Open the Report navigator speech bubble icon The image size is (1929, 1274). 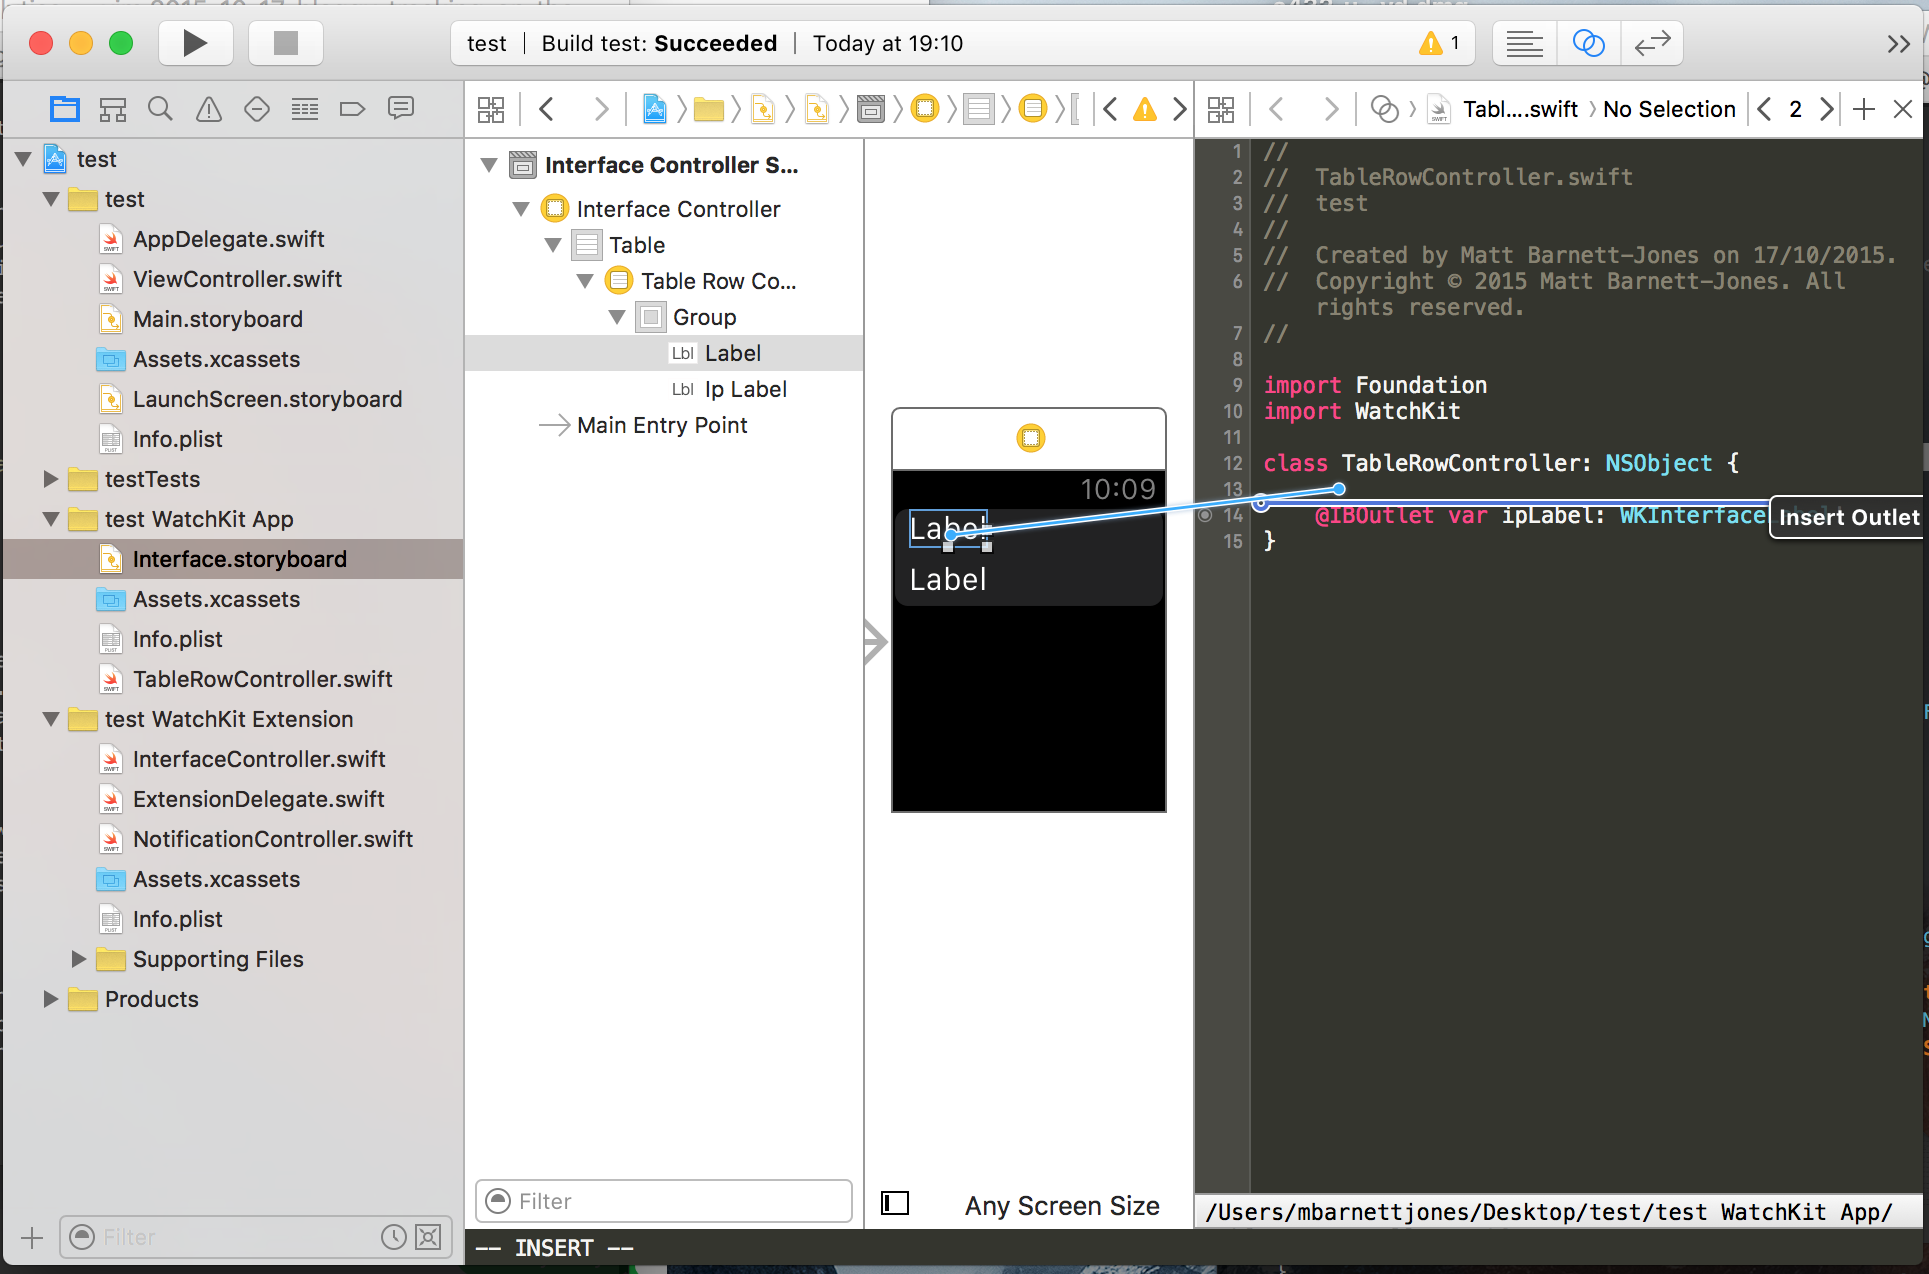tap(401, 108)
